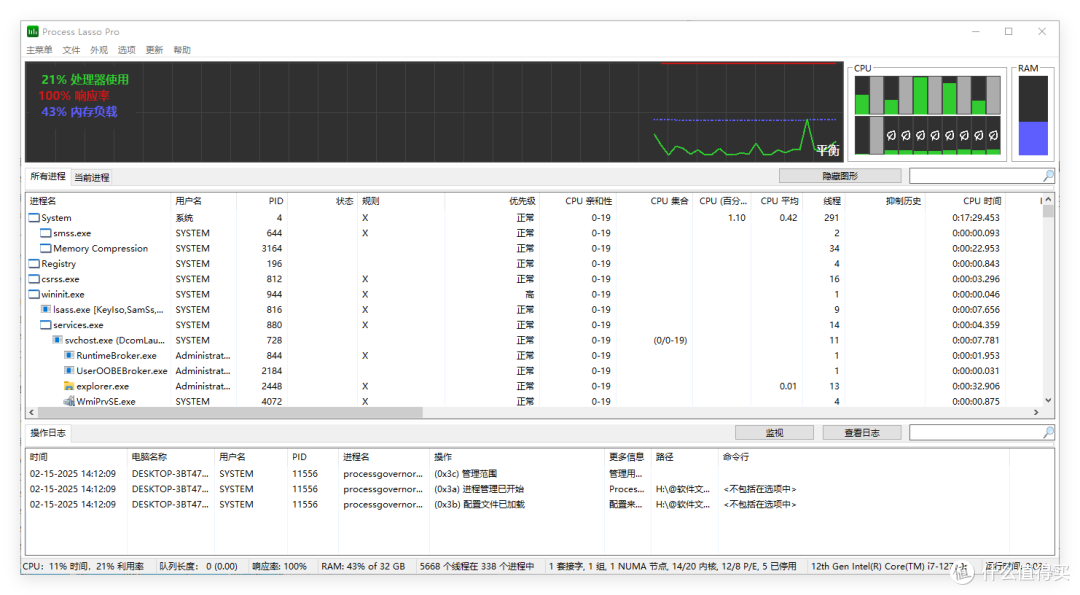Viewport: 1080px width, 595px height.
Task: Click the CPU core usage meter panel
Action: coord(927,115)
